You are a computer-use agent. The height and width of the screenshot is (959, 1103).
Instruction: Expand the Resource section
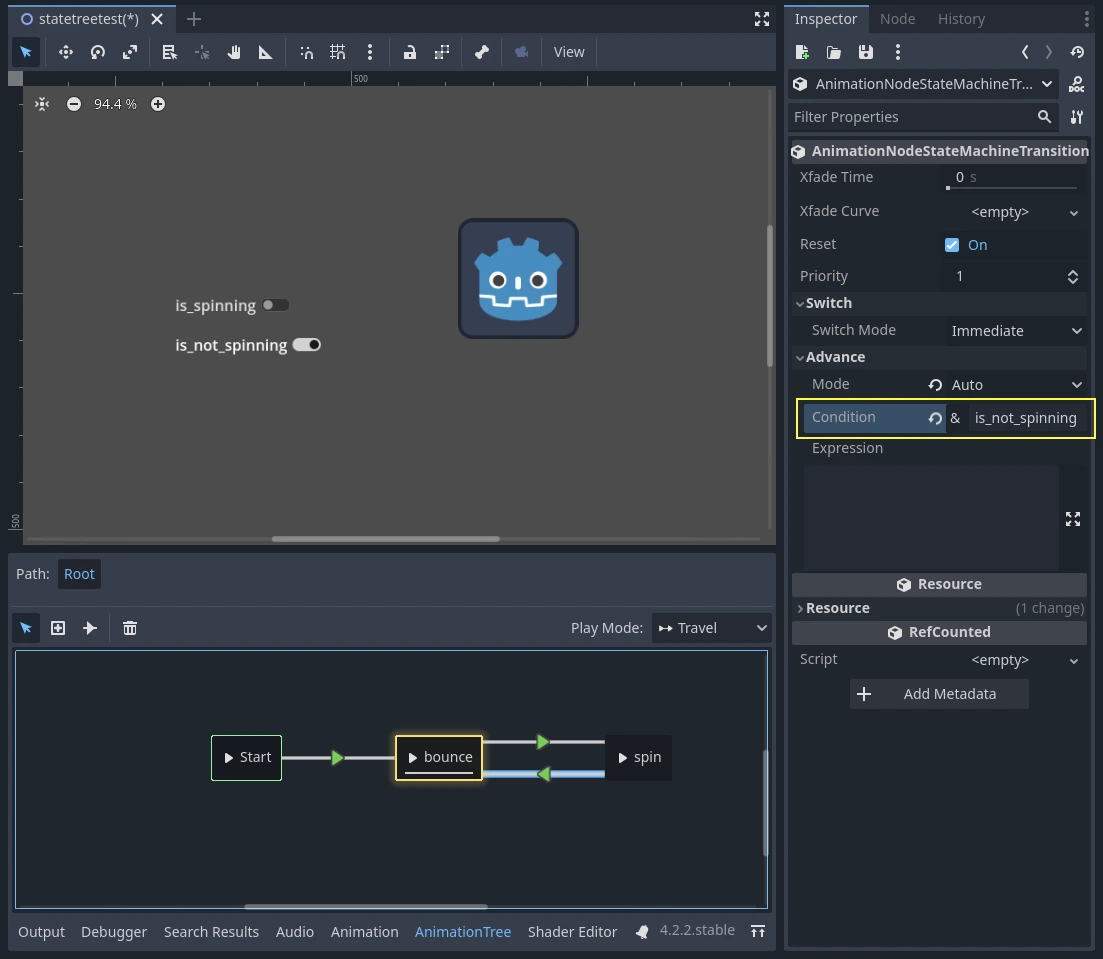point(837,608)
